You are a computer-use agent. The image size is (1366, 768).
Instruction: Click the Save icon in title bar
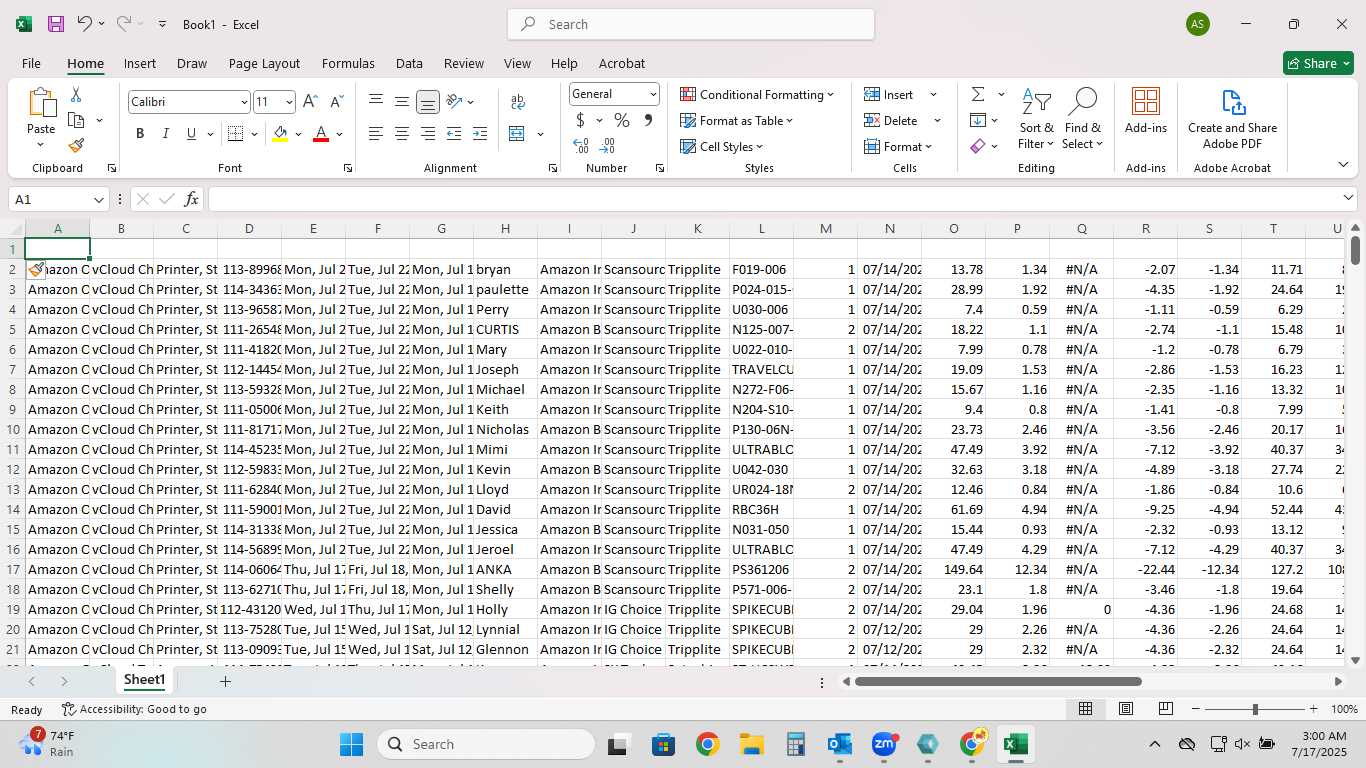[56, 24]
